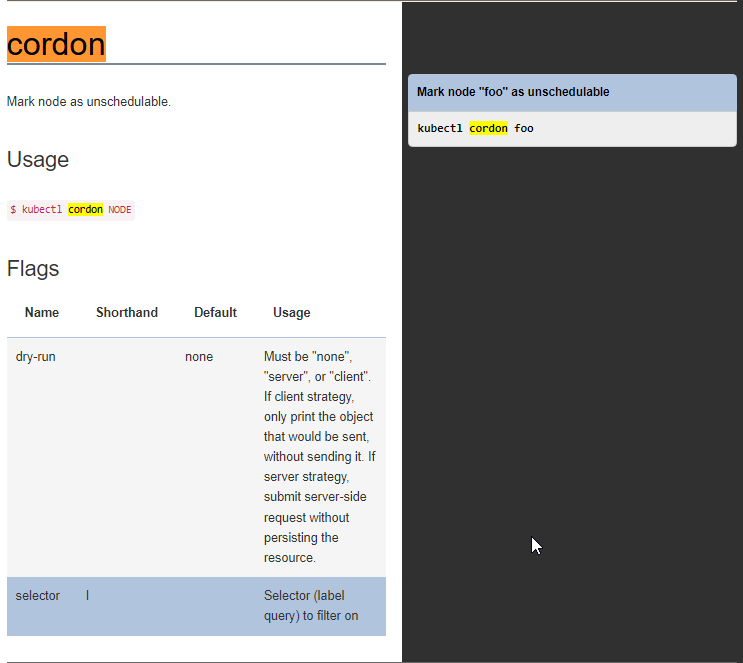Screen dimensions: 743x663
Task: Click 'Selector (label query) to filter on' text
Action: click(311, 606)
